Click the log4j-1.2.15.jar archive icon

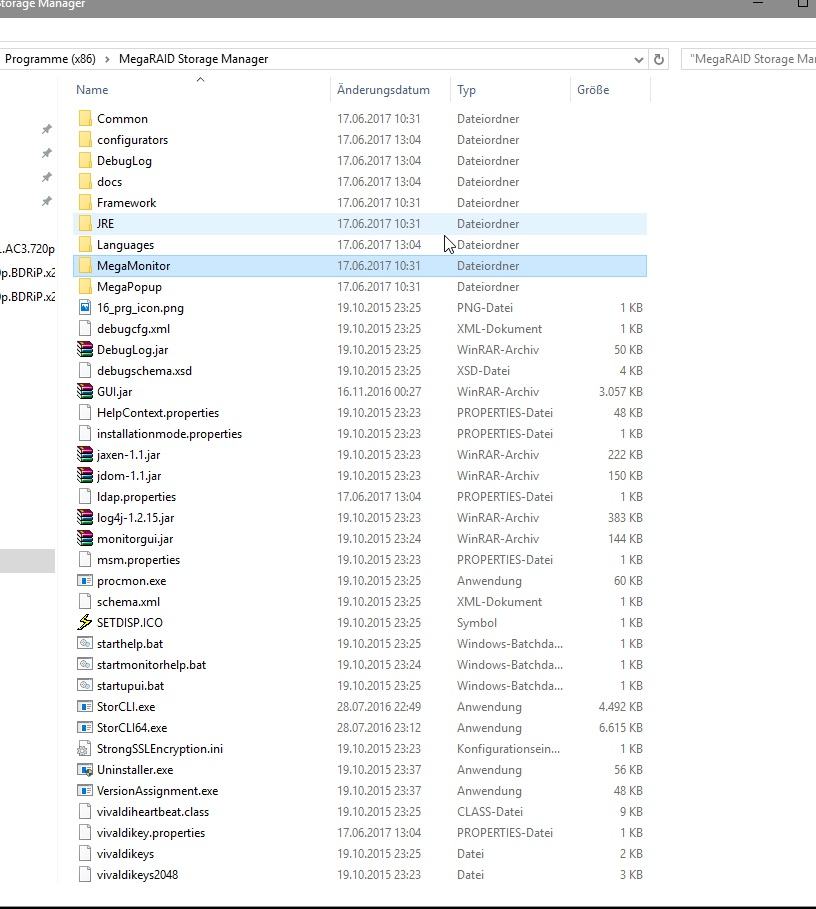tap(85, 518)
